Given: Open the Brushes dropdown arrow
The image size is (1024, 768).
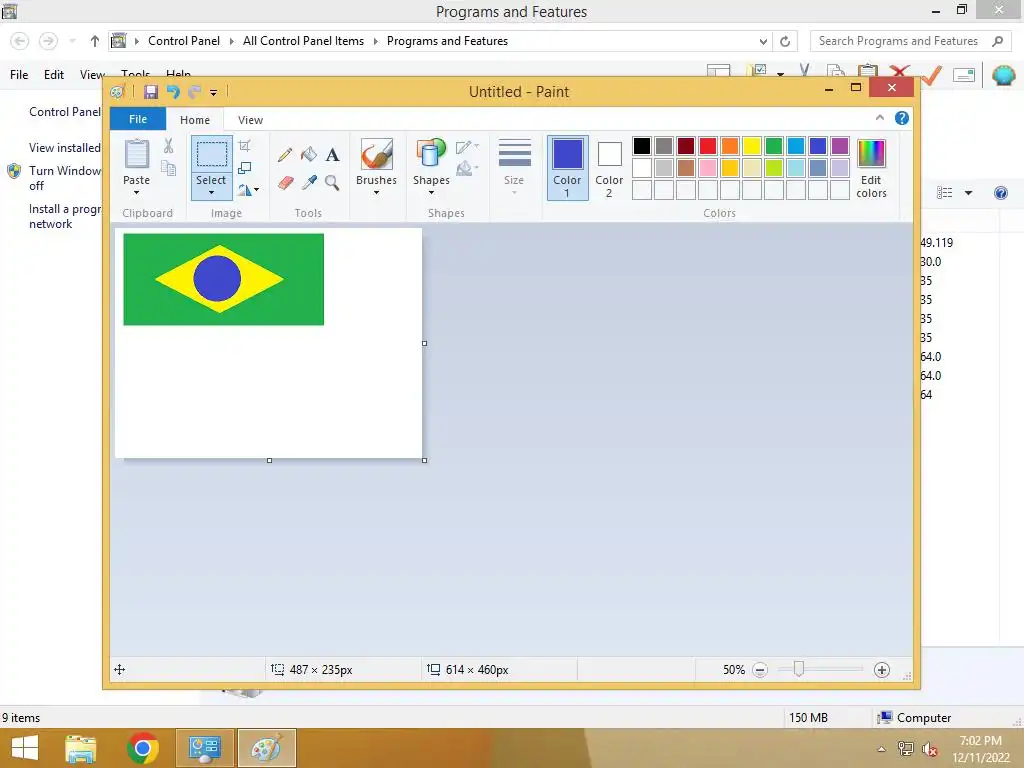Looking at the screenshot, I should [376, 193].
